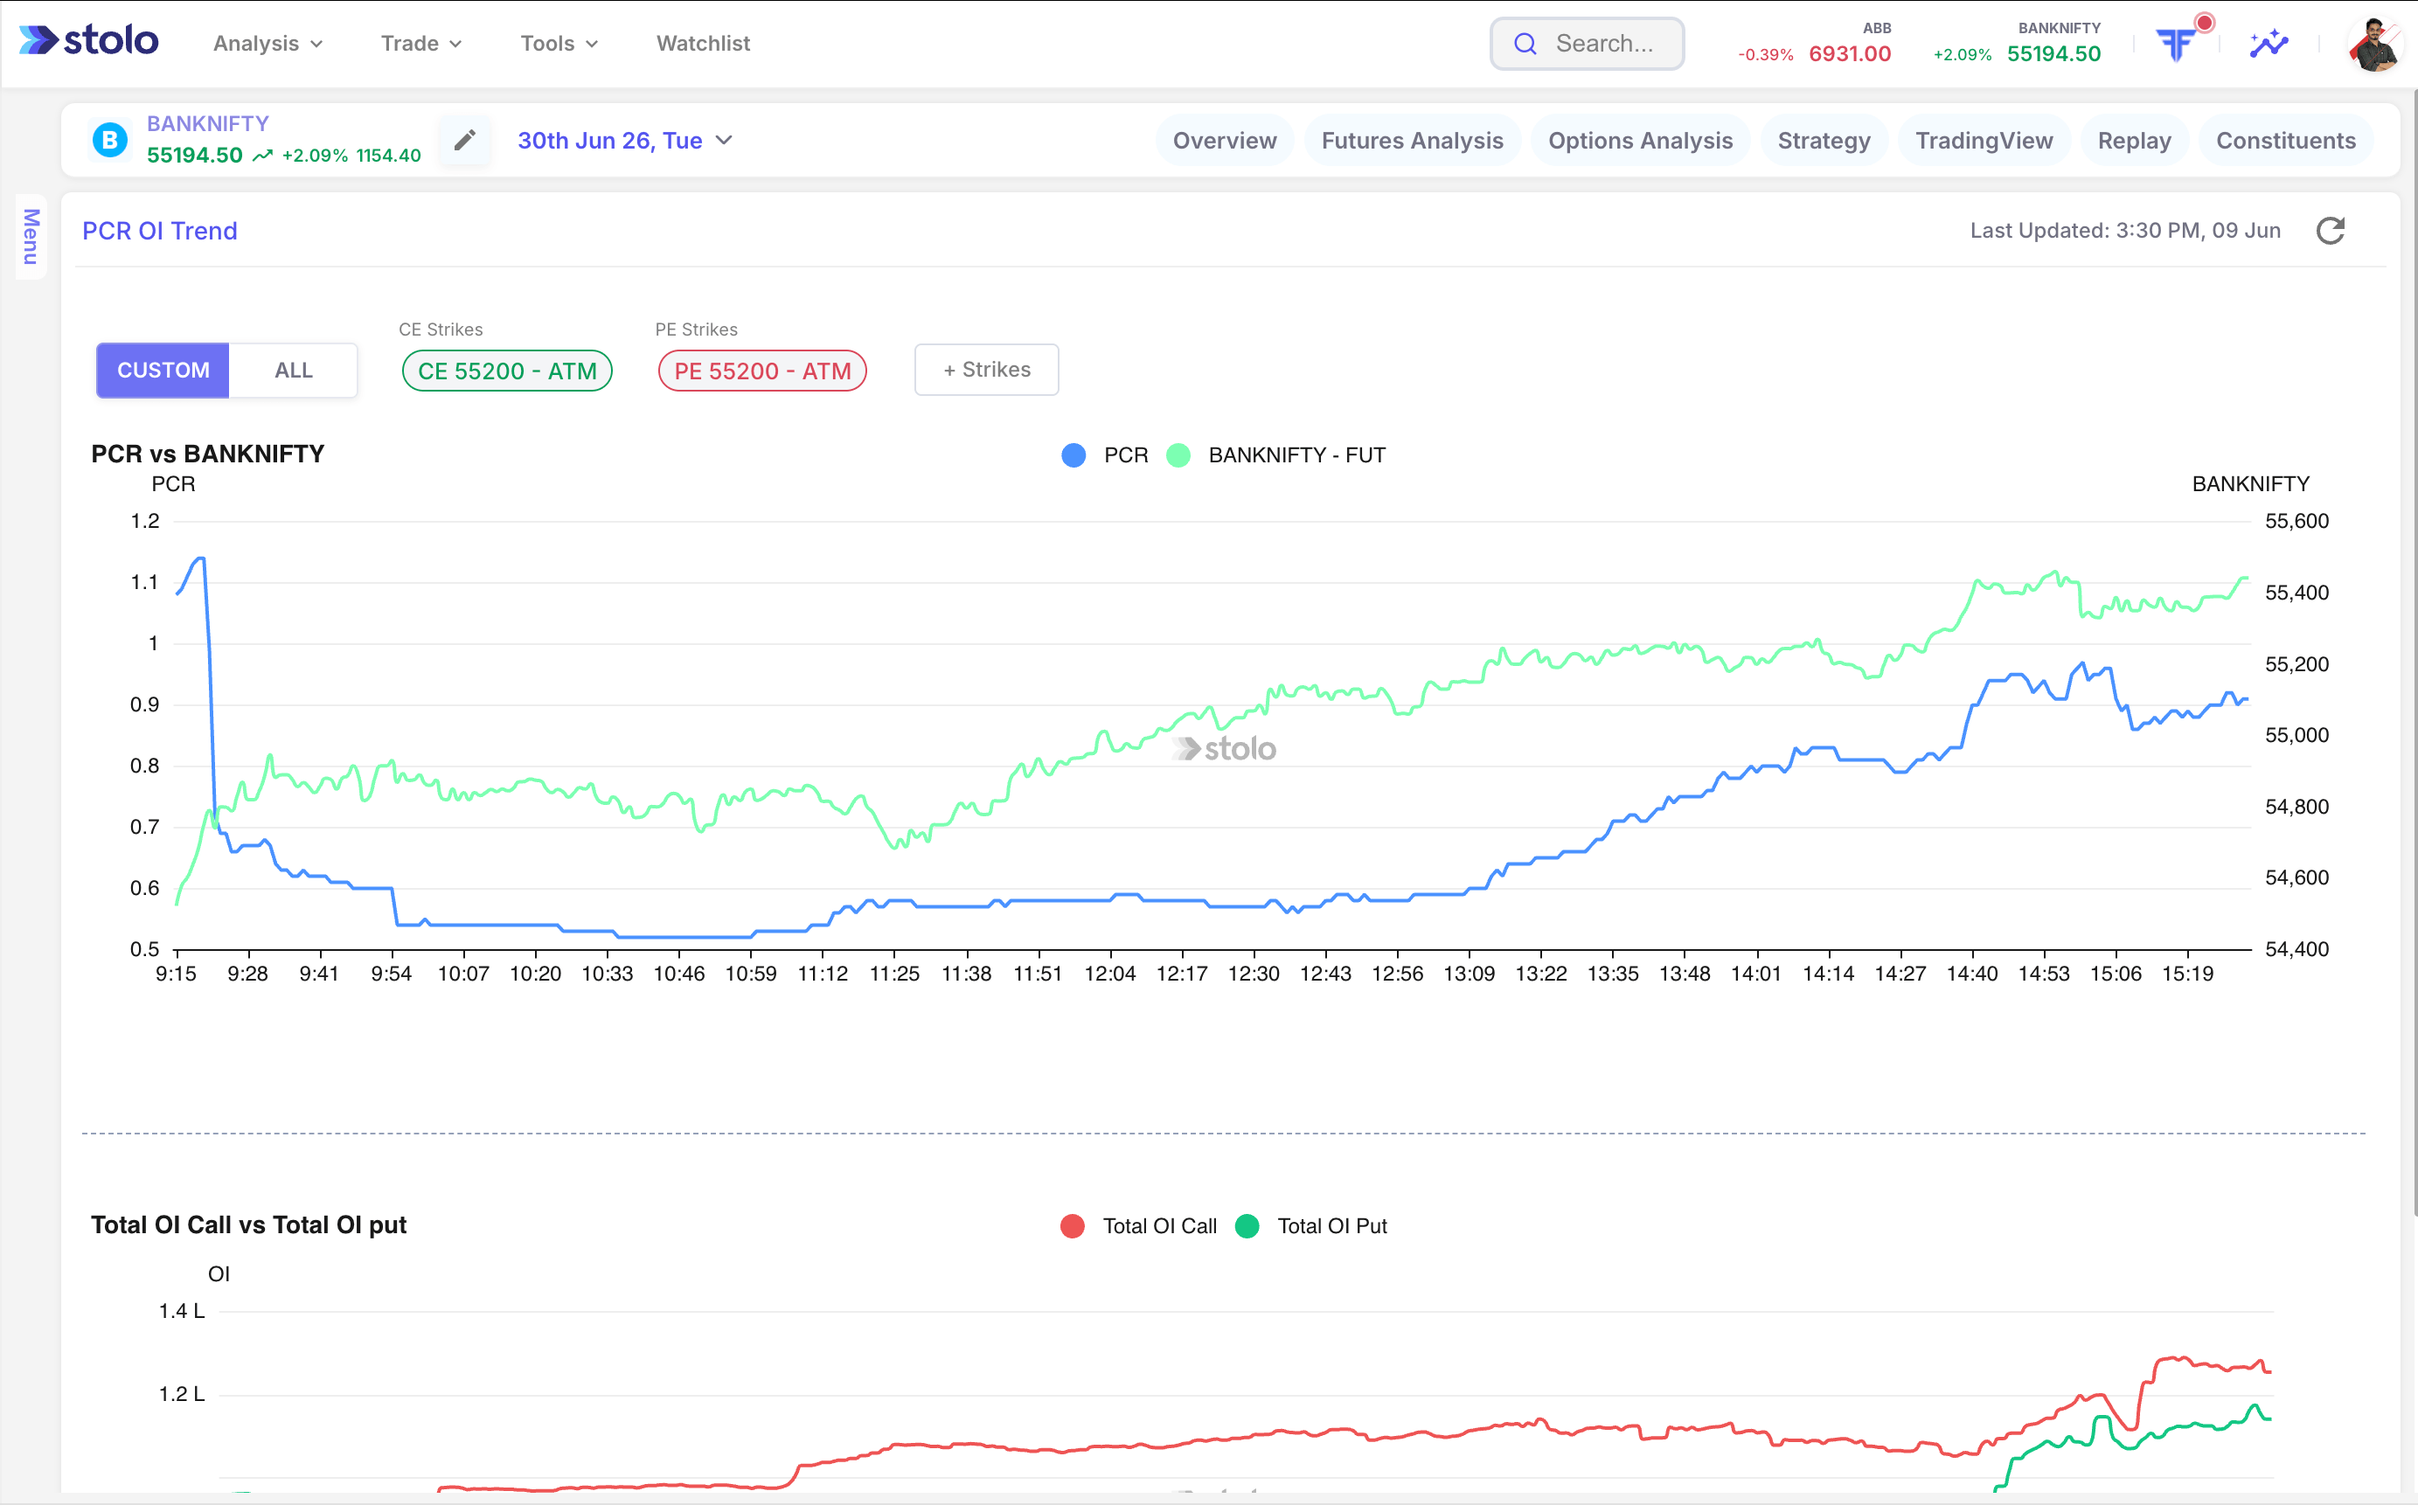The height and width of the screenshot is (1512, 2418).
Task: Click the ABB ticker 6931.00
Action: coord(1814,44)
